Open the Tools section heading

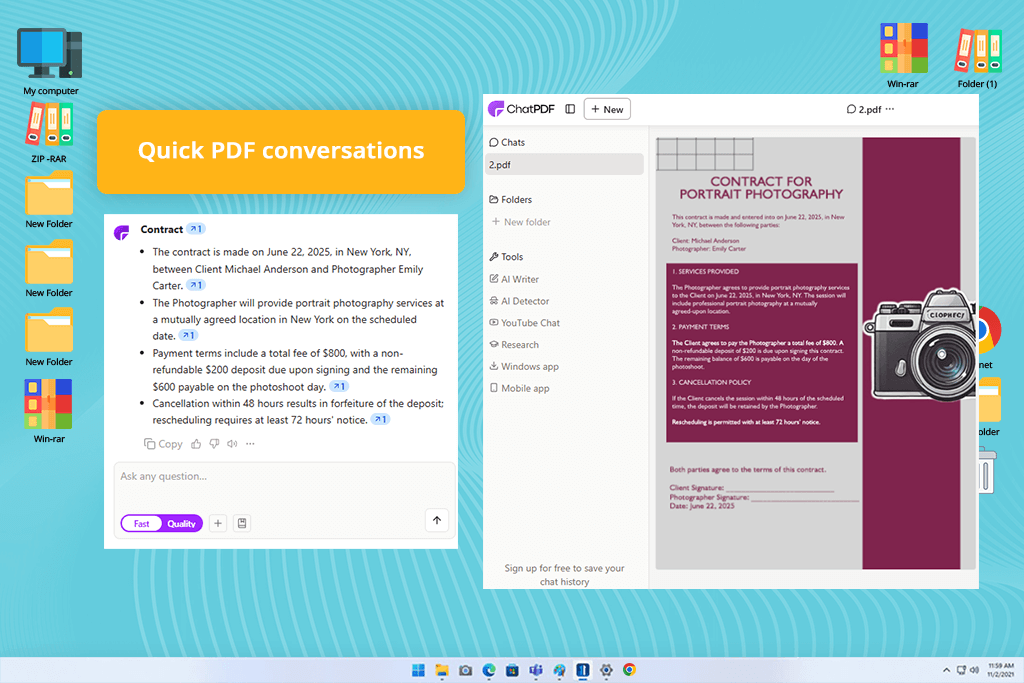click(x=506, y=257)
